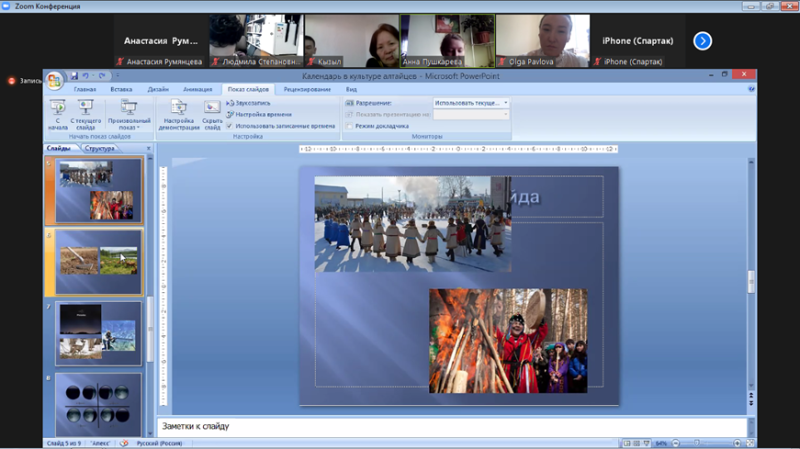
Task: Undo the last action in quick access toolbar
Action: point(86,76)
